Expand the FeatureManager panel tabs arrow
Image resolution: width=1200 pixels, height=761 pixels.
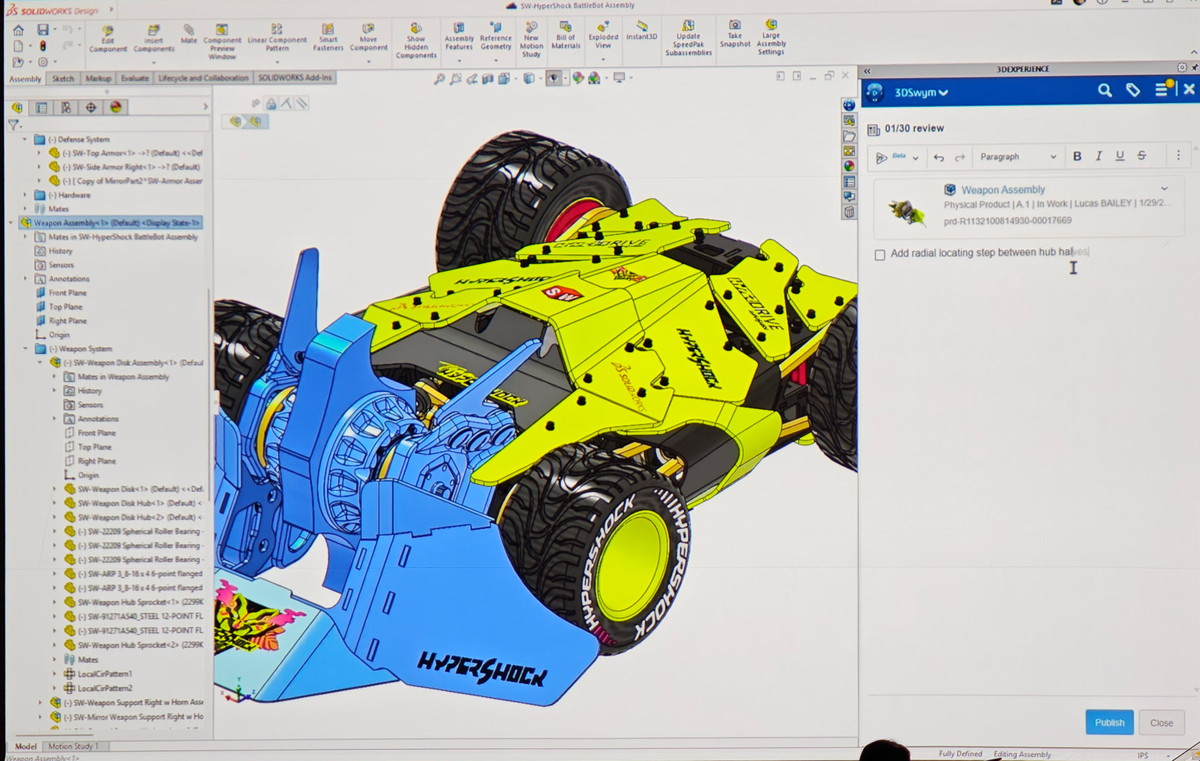point(205,107)
